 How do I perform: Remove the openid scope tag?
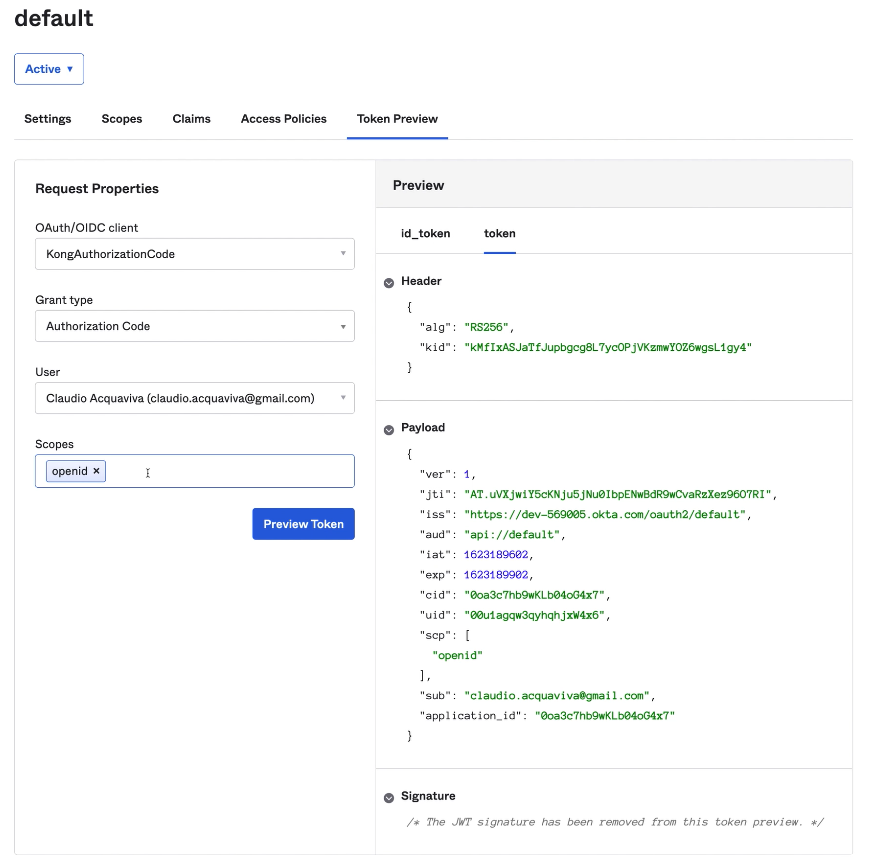[96, 471]
